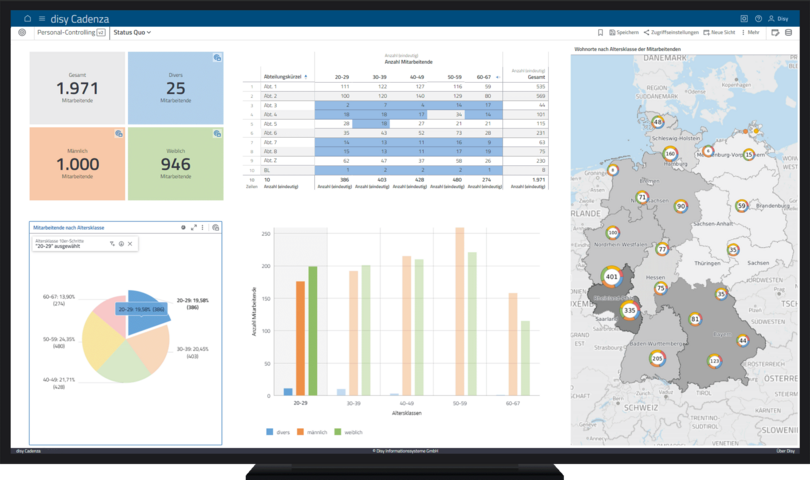Click the 205 cluster marker in Baden-Württemberg
This screenshot has height=480, width=810.
pos(657,359)
